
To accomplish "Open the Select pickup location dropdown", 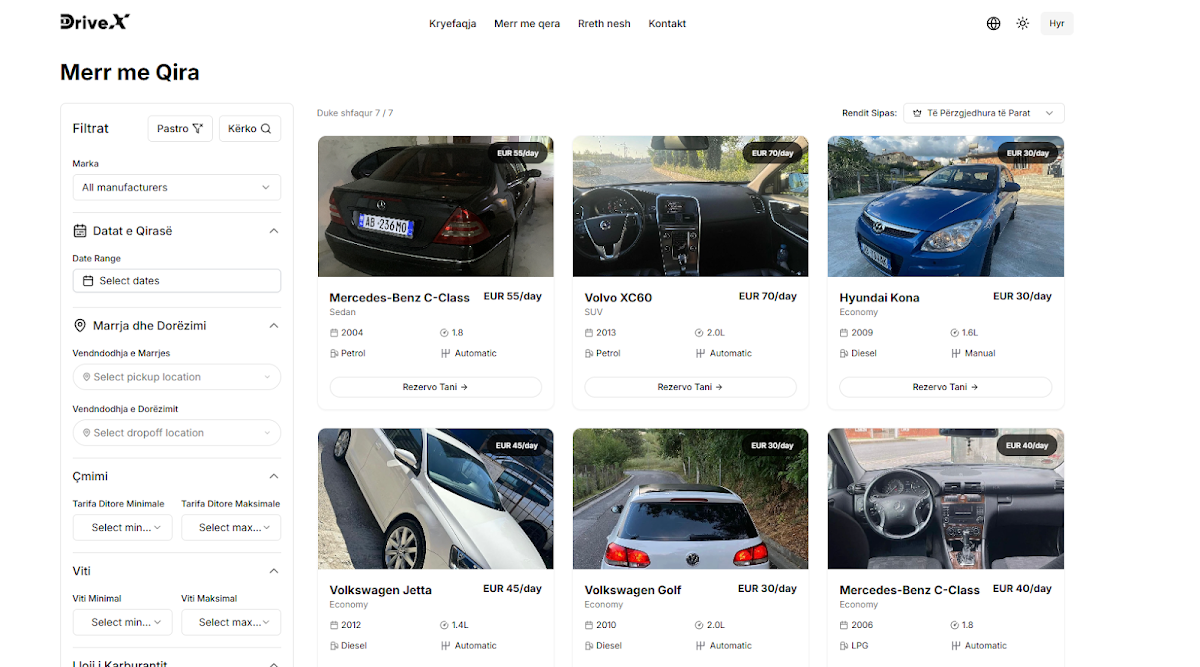I will [x=177, y=377].
